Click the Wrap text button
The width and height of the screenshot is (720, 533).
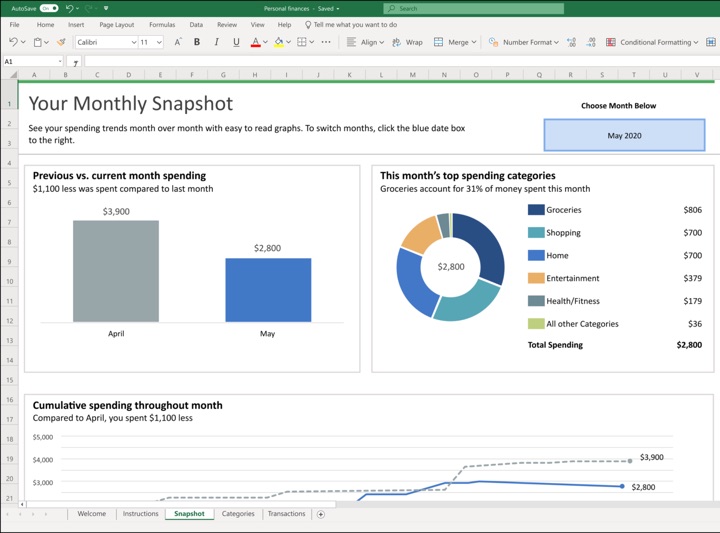(x=408, y=42)
